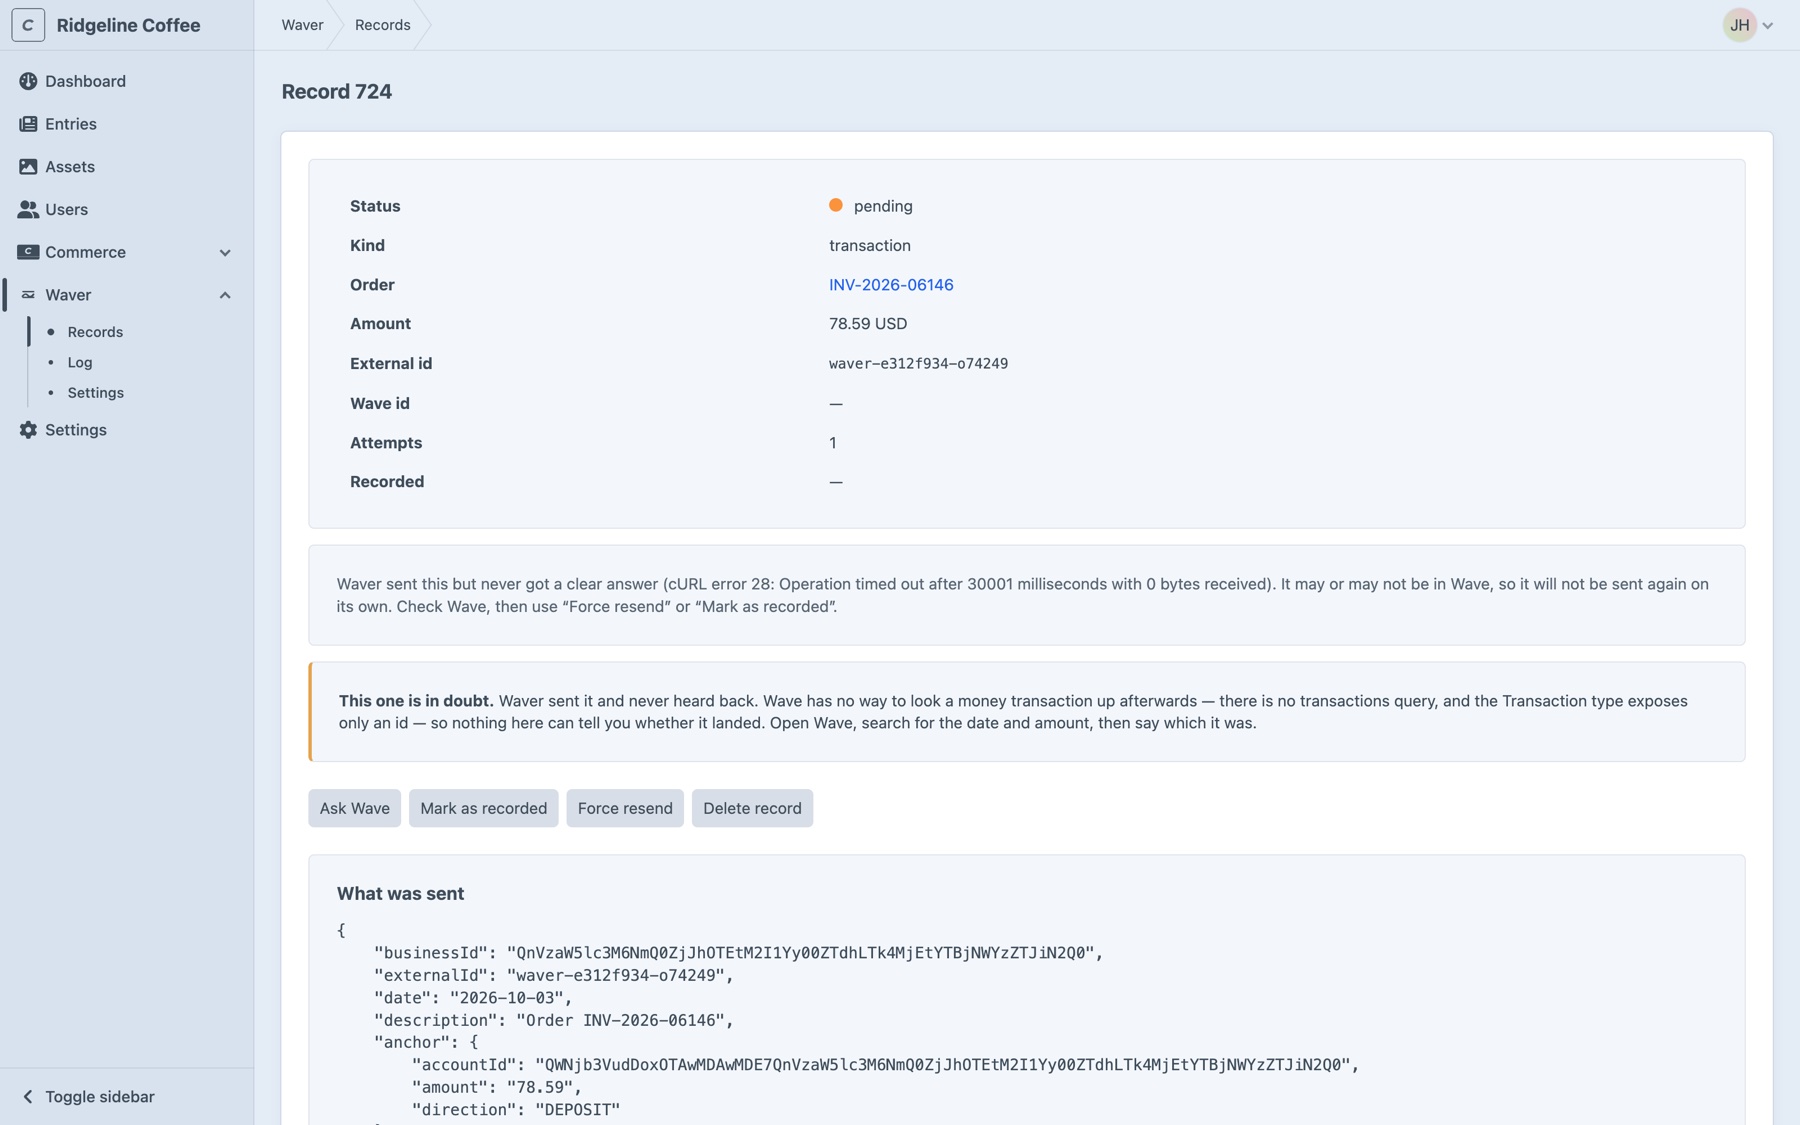Open Dashboard via its gauge icon
Viewport: 1800px width, 1125px height.
coord(28,81)
